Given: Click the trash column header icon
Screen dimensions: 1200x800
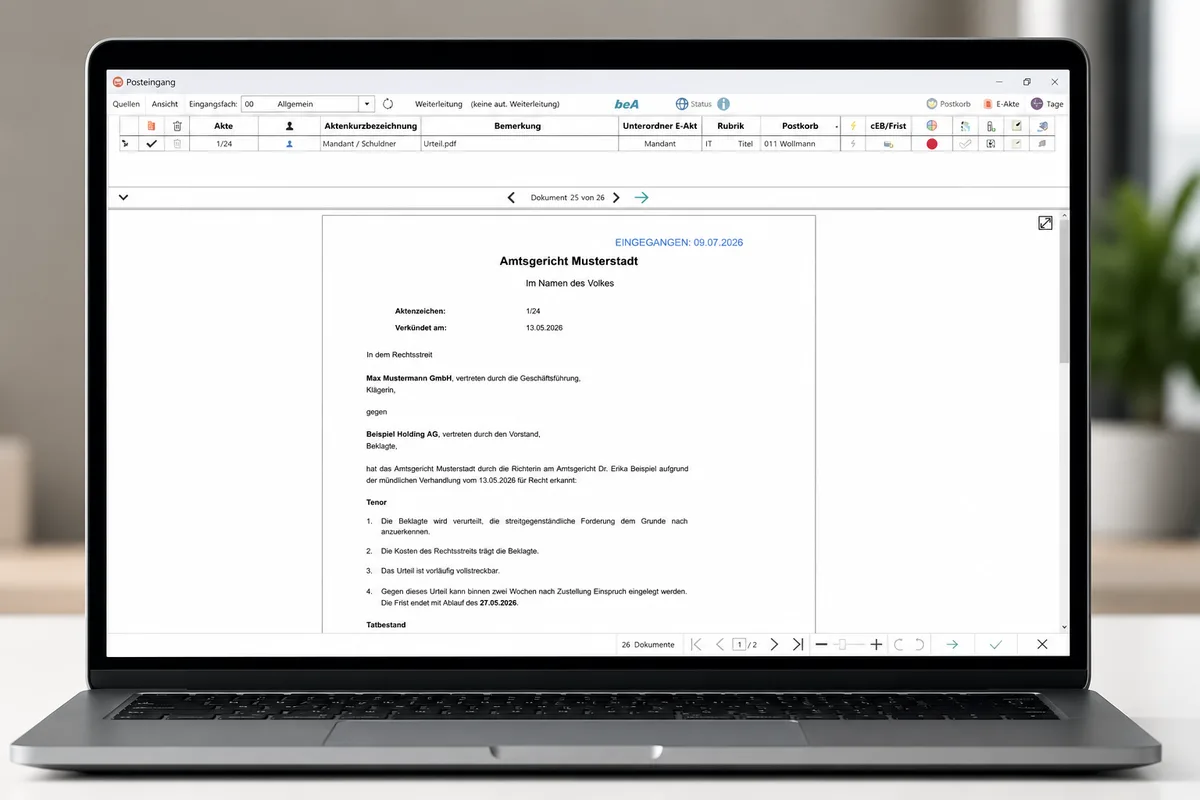Looking at the screenshot, I should tap(177, 126).
